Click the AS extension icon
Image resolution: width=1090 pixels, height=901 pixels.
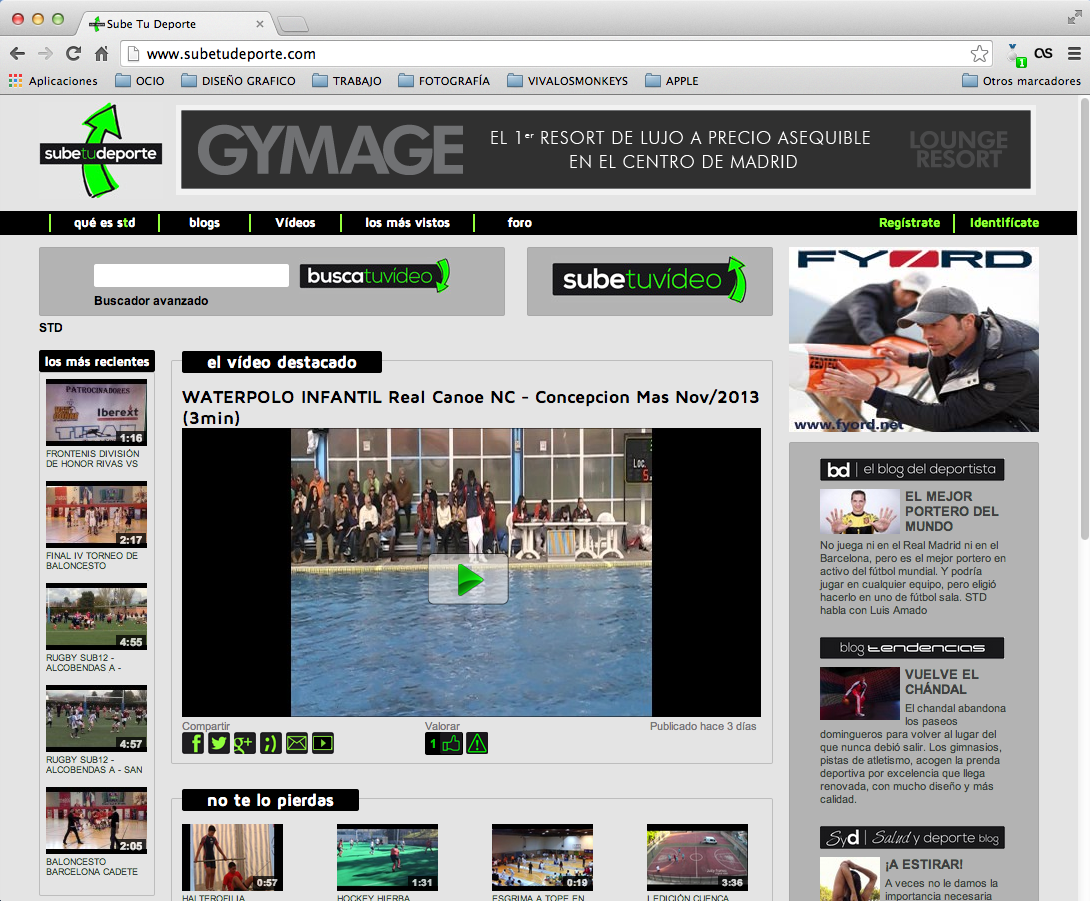pyautogui.click(x=1043, y=53)
